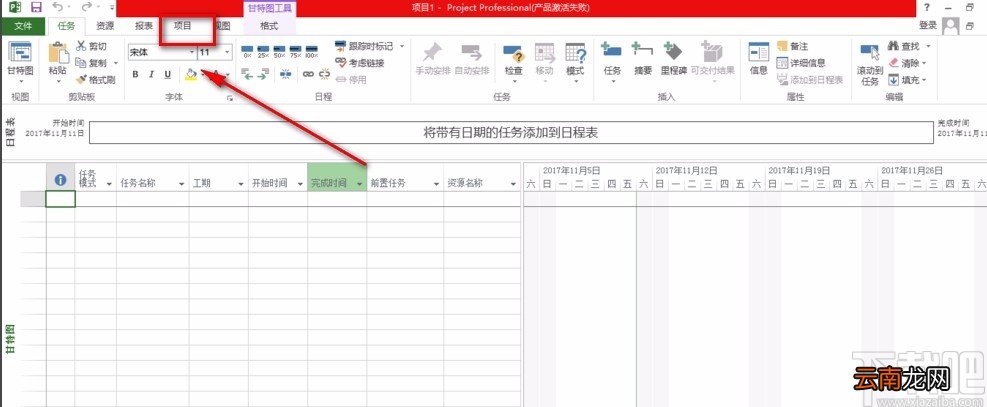
Task: Toggle italic I formatting
Action: (x=151, y=74)
